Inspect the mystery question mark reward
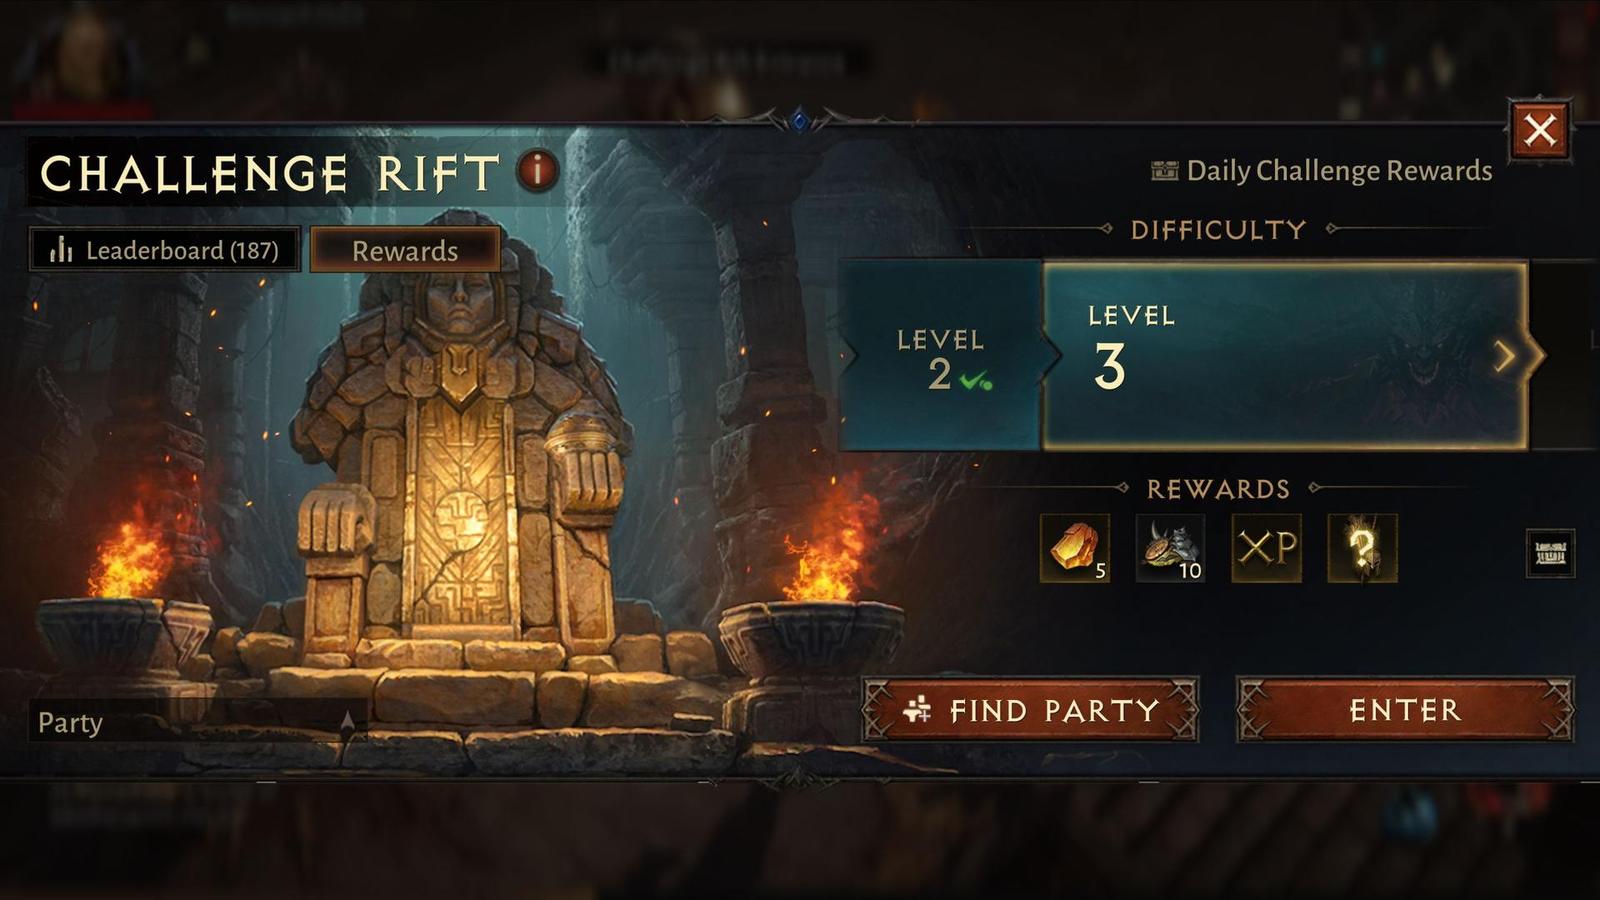Viewport: 1600px width, 900px height. 1362,548
